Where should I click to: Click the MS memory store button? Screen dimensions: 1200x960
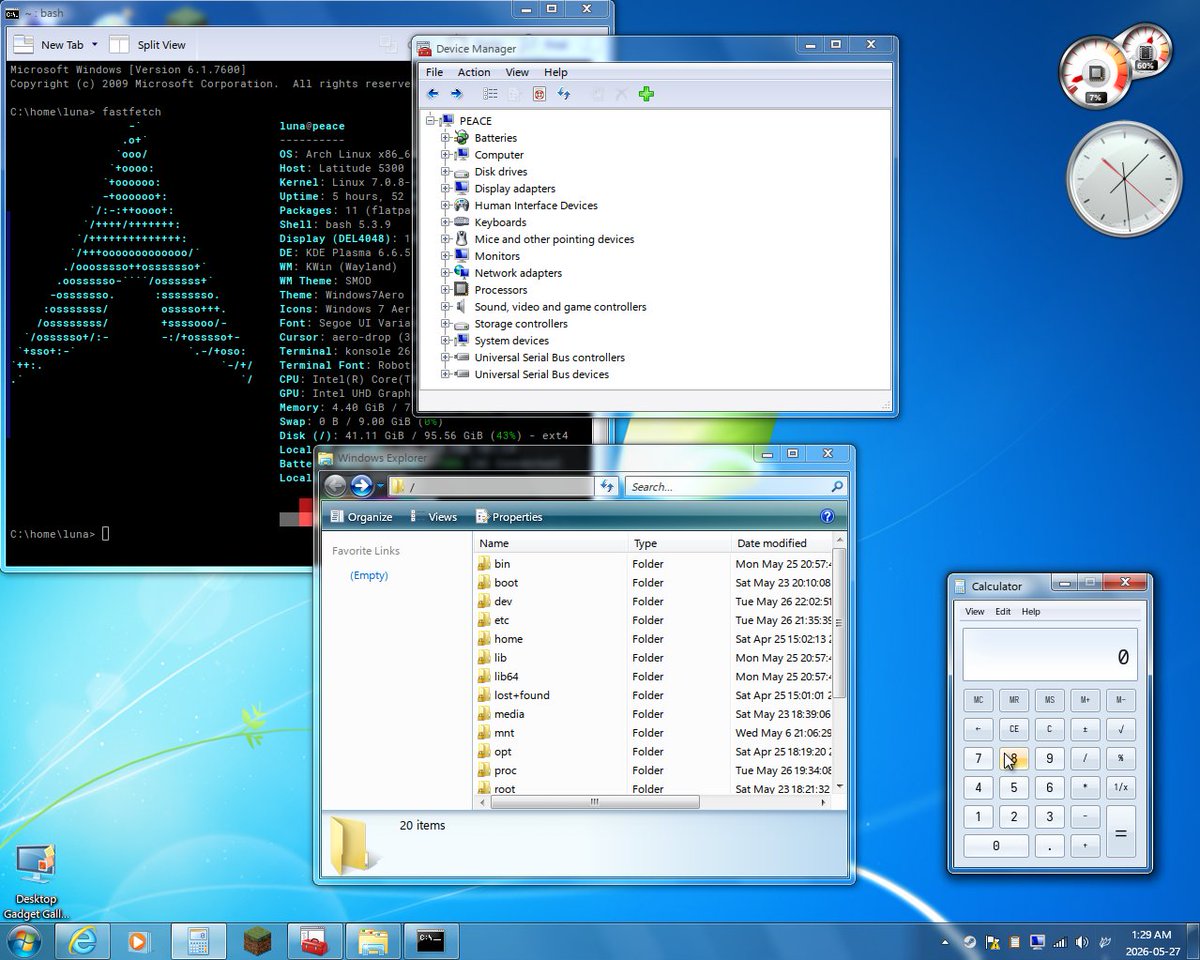(x=1049, y=700)
